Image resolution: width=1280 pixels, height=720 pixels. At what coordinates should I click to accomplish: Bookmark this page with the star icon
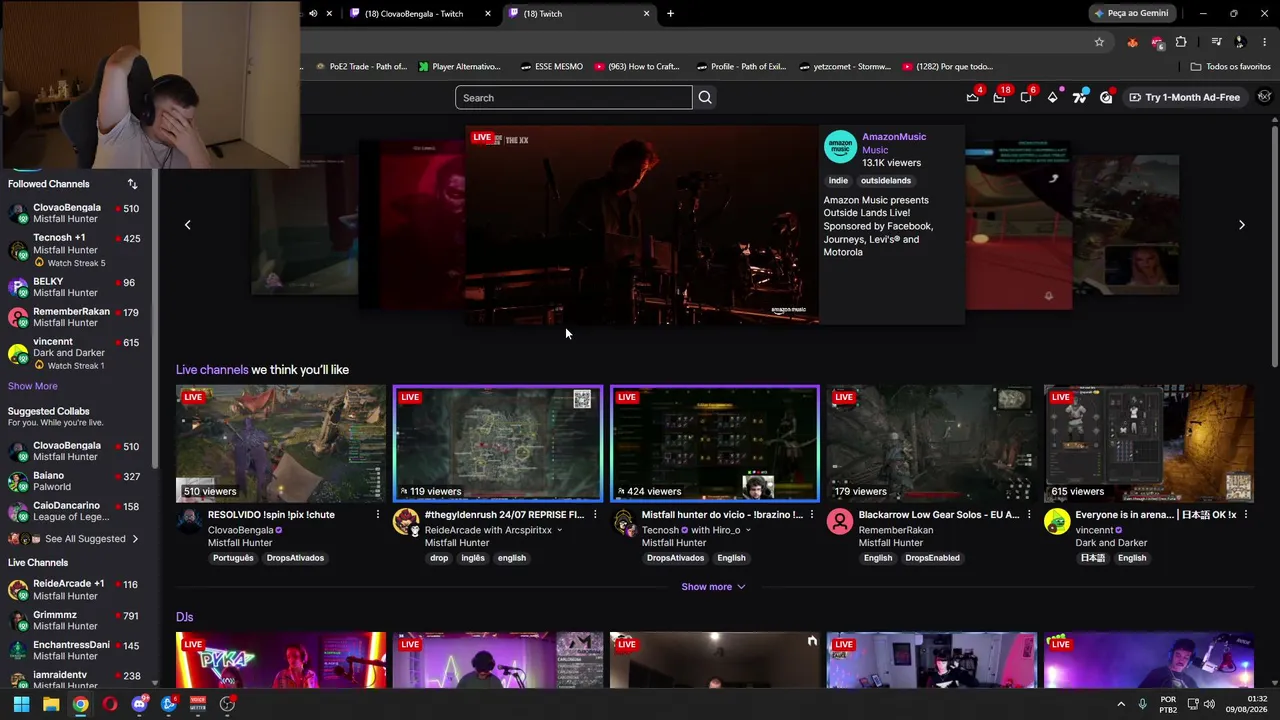coord(1099,42)
